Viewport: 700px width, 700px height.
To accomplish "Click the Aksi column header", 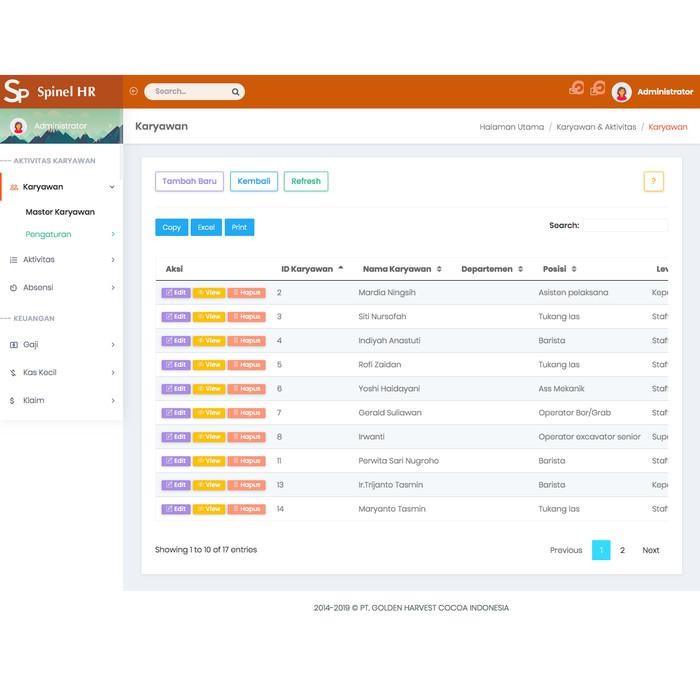I will click(174, 269).
